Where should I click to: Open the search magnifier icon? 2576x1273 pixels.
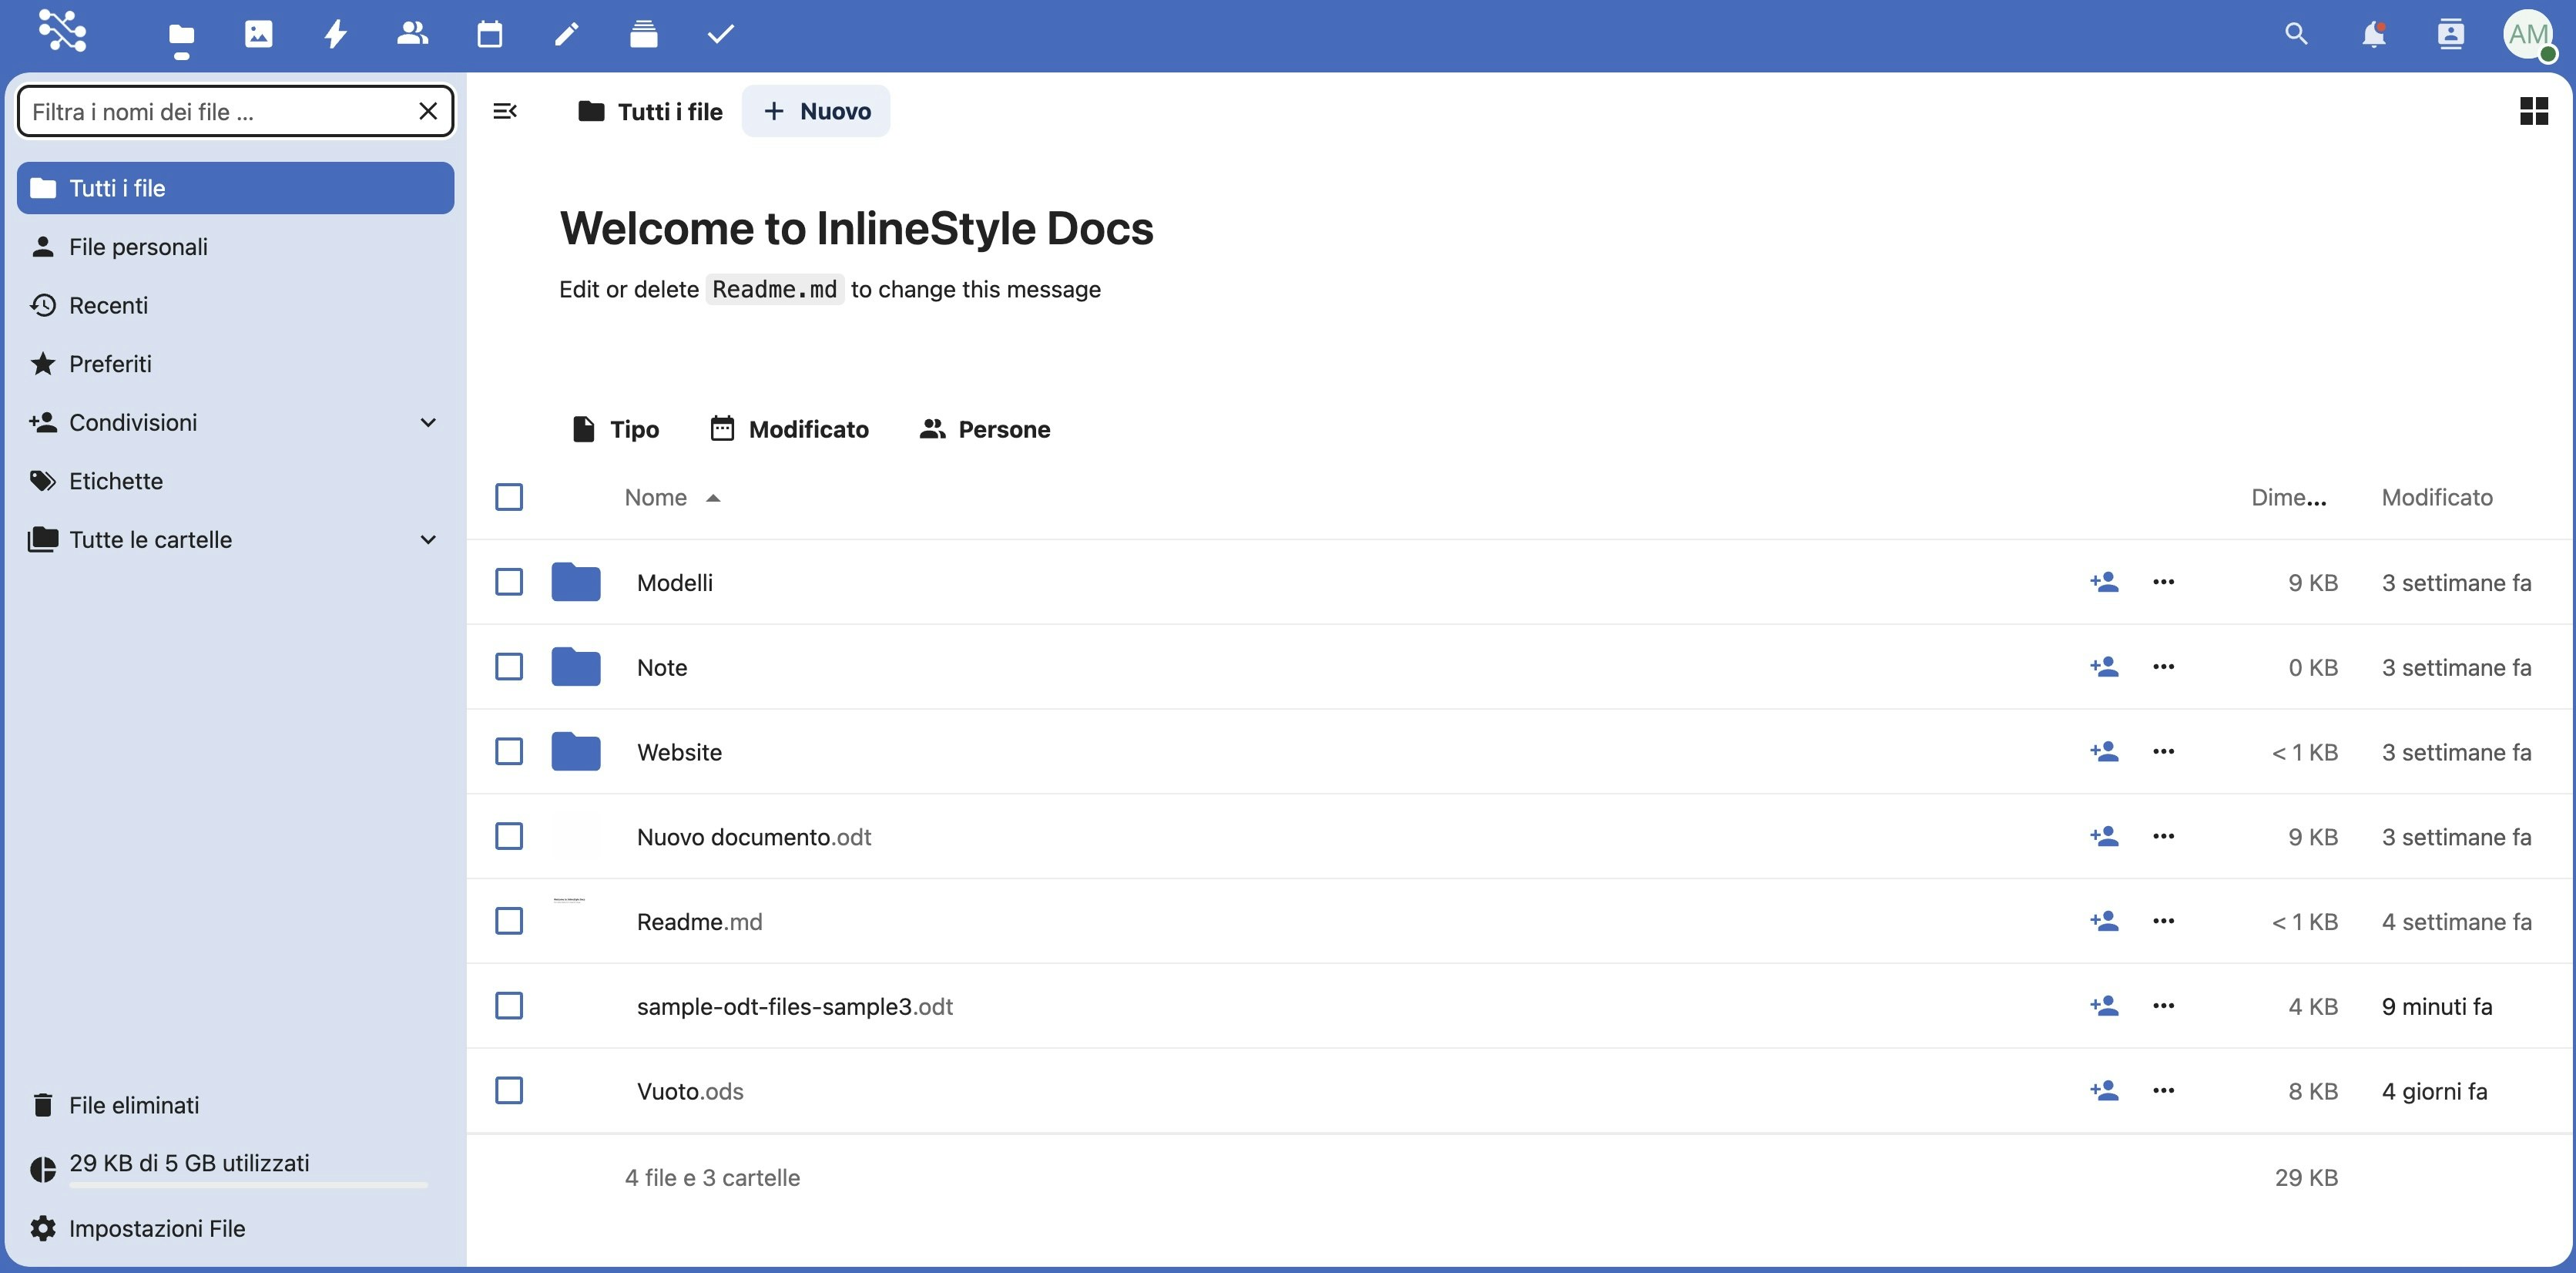[2296, 33]
